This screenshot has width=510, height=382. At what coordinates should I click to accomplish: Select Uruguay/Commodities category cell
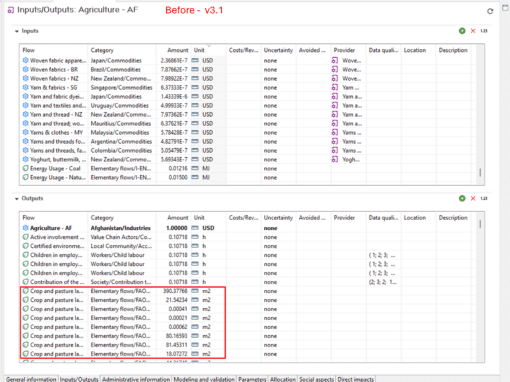click(119, 105)
